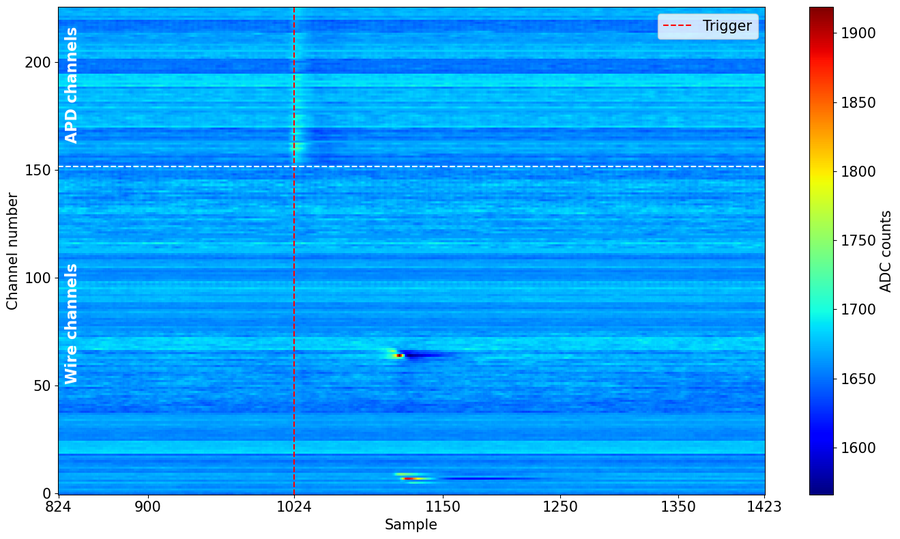Click colorbar tick label 1600
This screenshot has width=900, height=539.
[859, 448]
